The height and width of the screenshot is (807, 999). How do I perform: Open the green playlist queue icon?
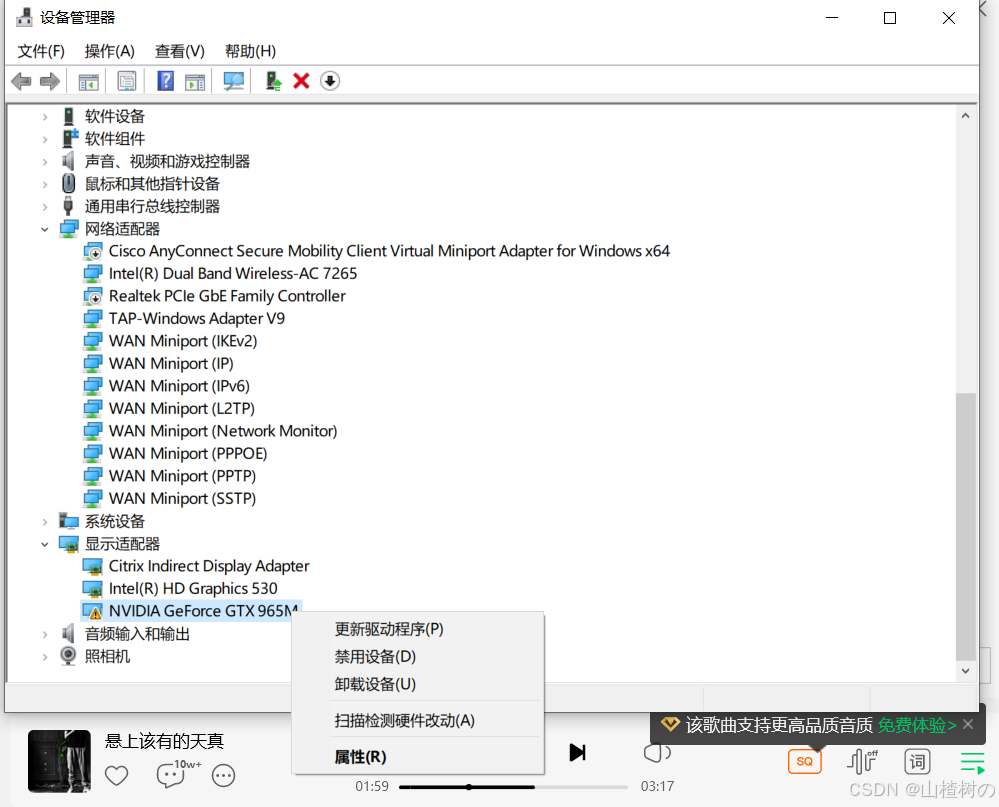[973, 762]
